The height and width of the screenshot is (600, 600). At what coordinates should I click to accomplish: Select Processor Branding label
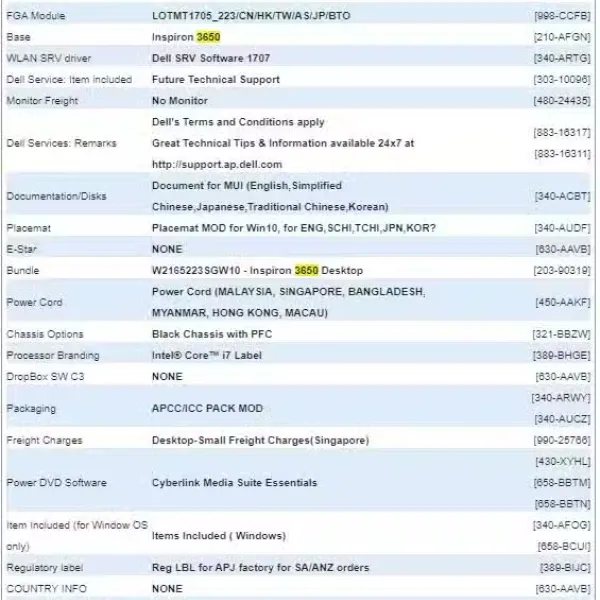53,355
